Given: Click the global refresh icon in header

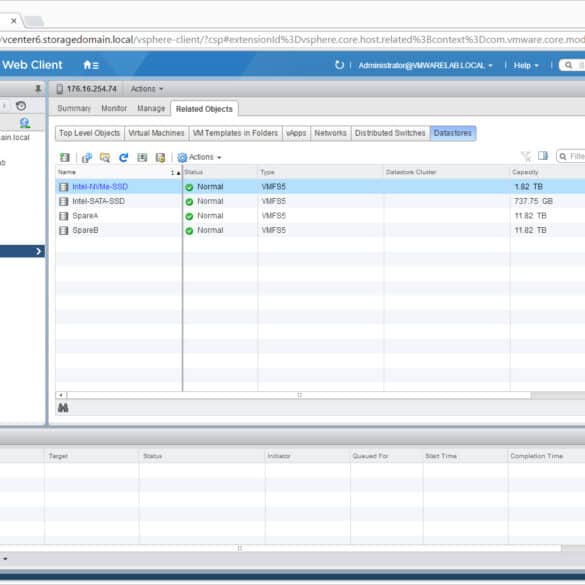Looking at the screenshot, I should pos(339,65).
